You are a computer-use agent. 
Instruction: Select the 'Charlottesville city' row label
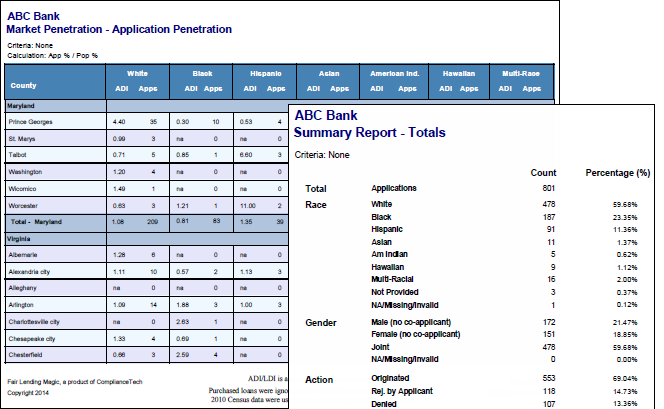[34, 322]
